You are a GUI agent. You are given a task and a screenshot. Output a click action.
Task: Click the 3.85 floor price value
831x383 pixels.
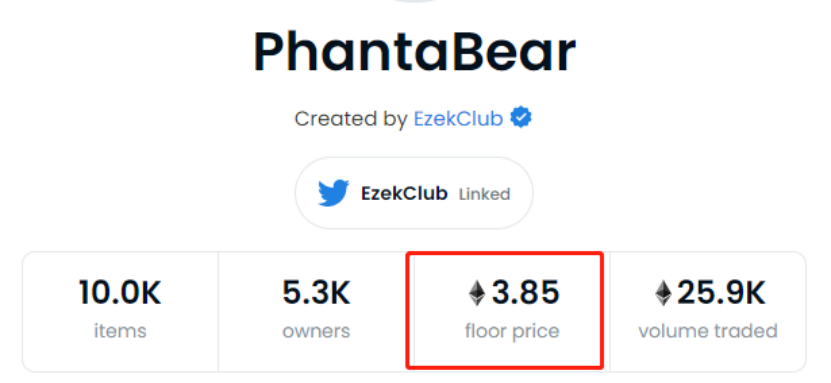coord(525,293)
